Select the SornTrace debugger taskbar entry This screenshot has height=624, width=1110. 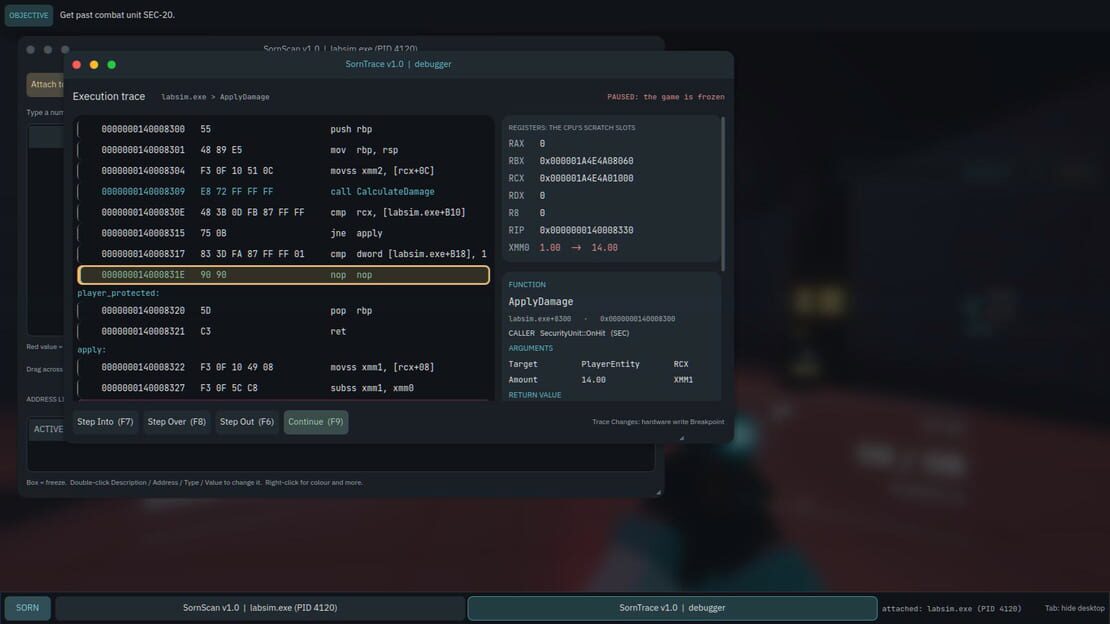point(672,608)
